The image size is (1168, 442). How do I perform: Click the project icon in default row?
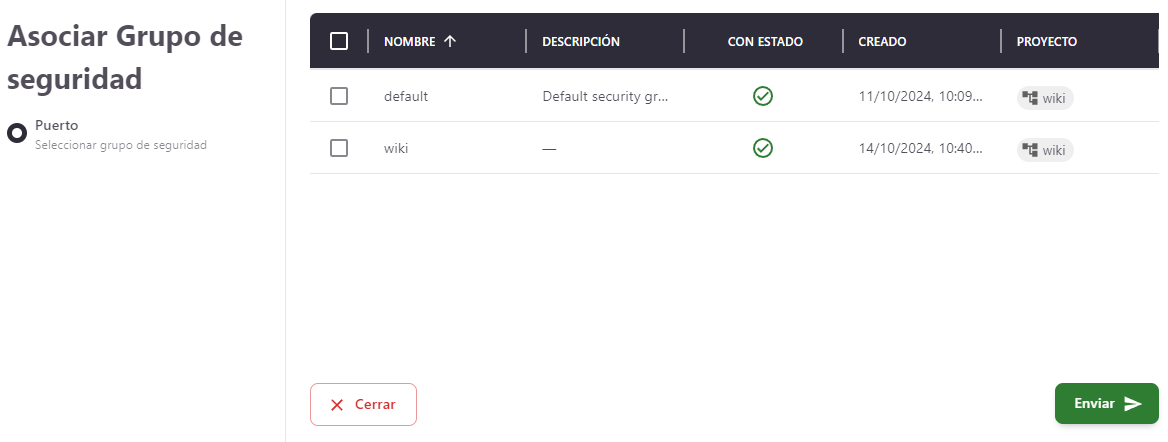(x=1030, y=98)
